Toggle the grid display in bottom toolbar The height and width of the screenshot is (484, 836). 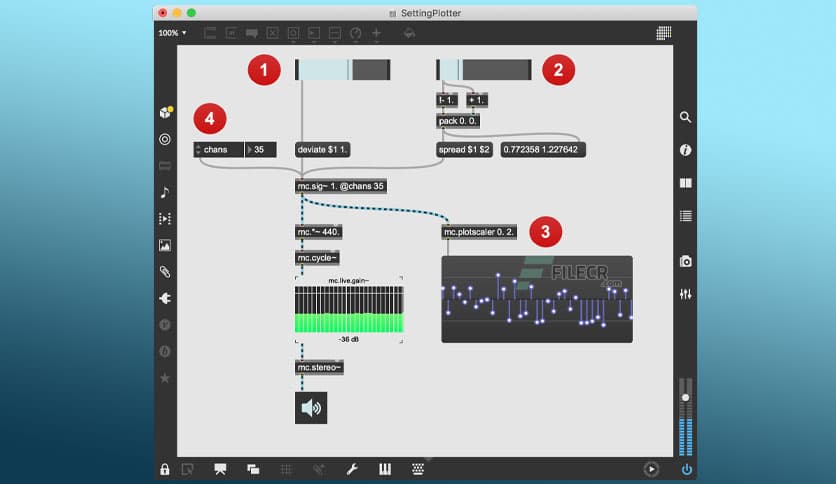pos(286,469)
